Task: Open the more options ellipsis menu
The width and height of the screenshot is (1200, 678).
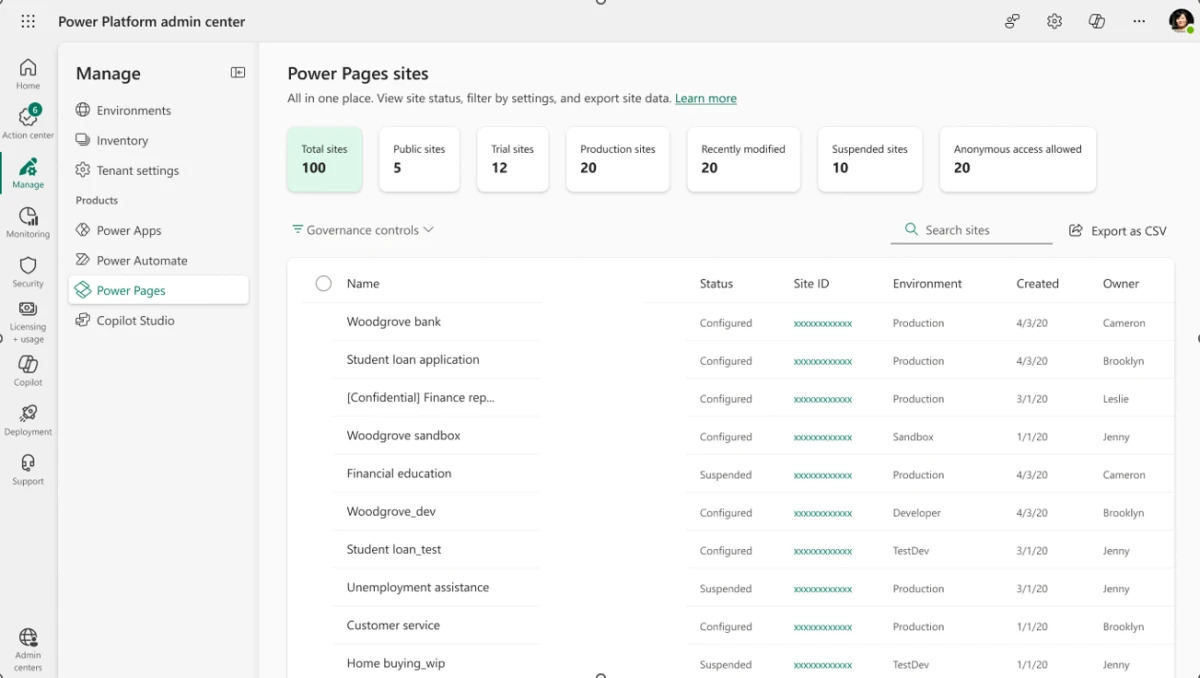Action: (x=1138, y=20)
